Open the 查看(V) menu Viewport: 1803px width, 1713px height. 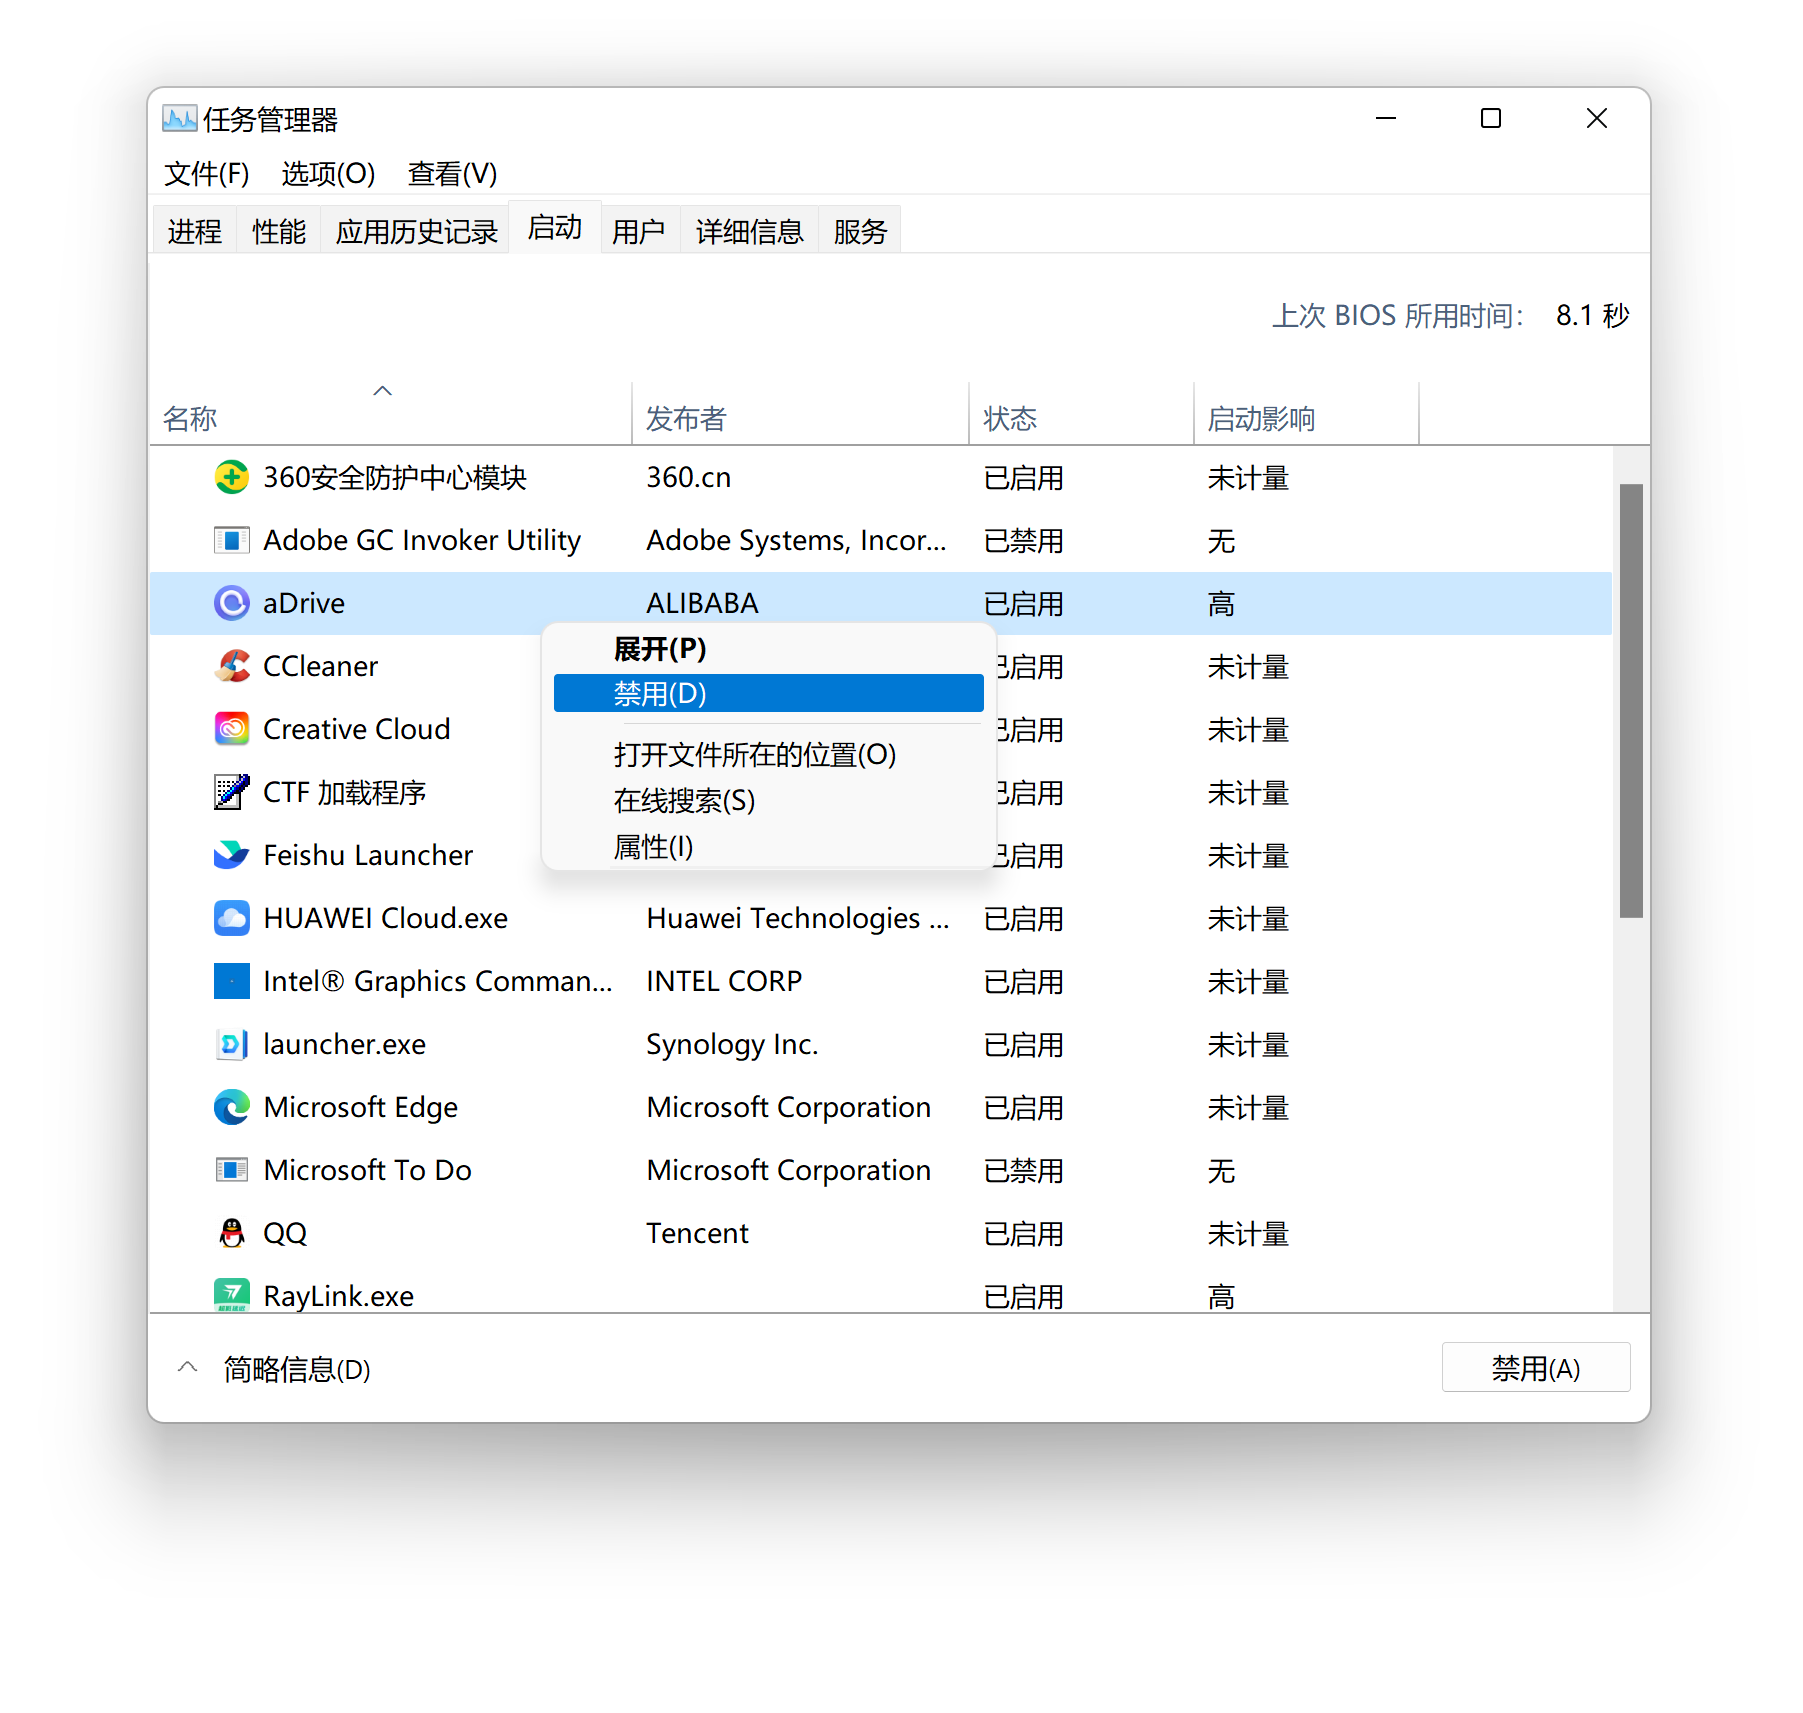(452, 174)
